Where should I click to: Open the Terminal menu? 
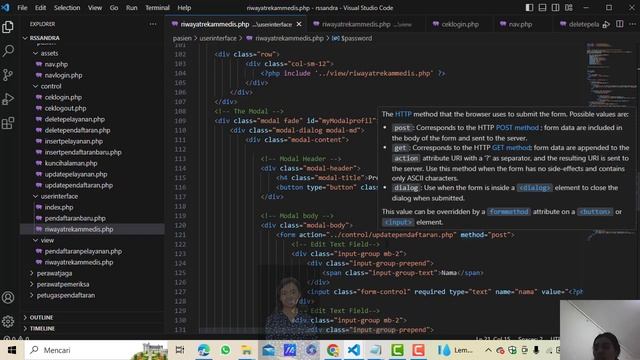pyautogui.click(x=157, y=8)
